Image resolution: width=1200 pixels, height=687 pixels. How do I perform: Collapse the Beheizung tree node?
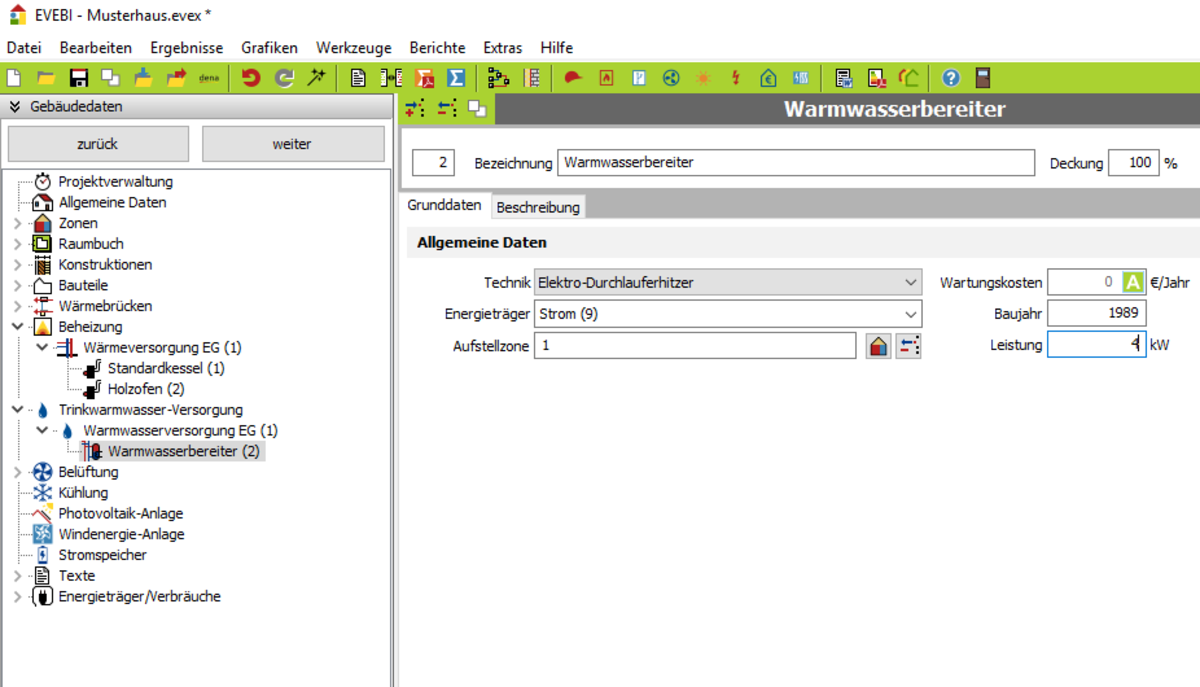pos(17,327)
